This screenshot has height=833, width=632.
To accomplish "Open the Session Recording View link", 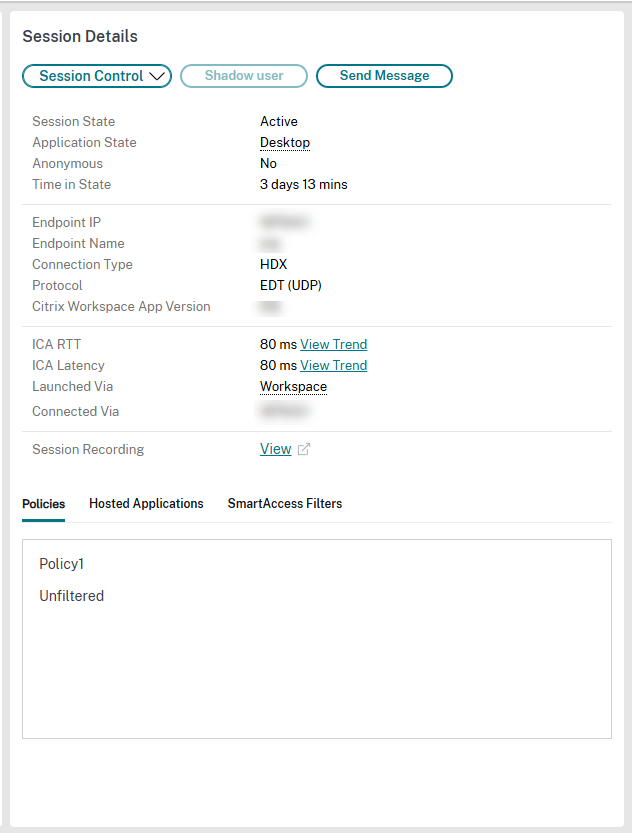I will point(275,450).
